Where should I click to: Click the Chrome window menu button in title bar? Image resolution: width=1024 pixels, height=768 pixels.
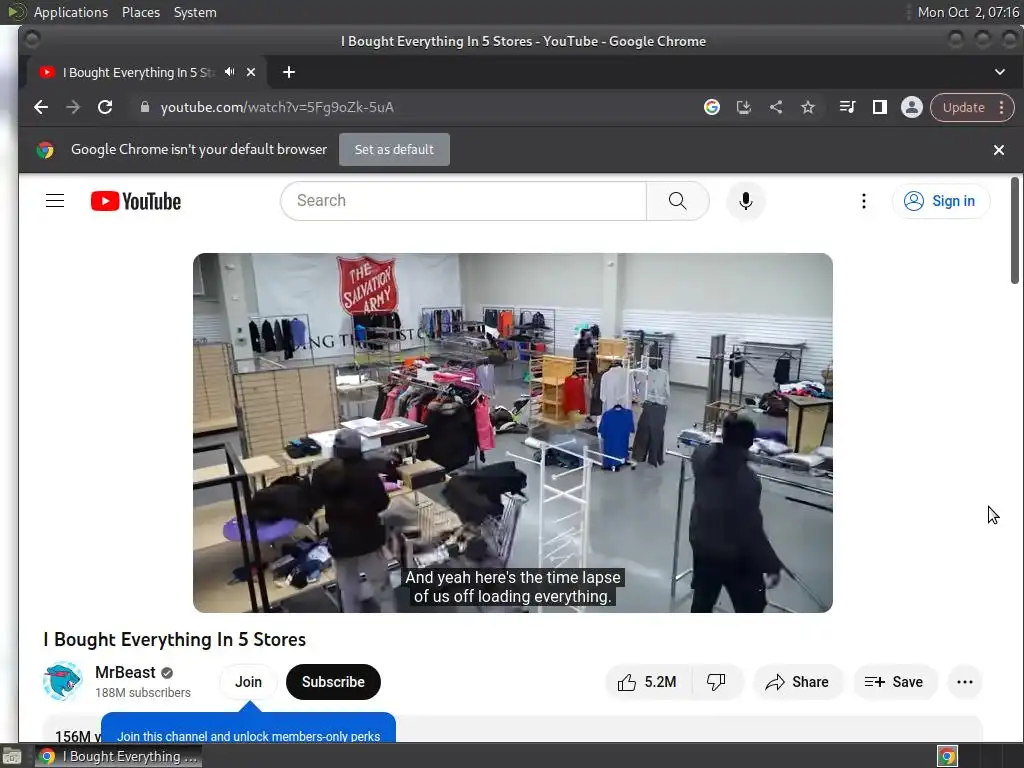(x=31, y=40)
